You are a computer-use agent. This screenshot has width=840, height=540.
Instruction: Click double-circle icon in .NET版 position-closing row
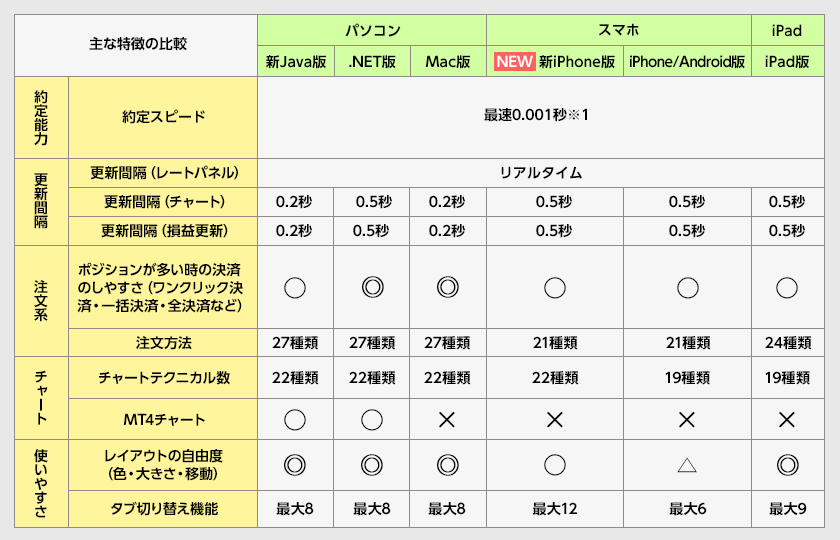372,288
